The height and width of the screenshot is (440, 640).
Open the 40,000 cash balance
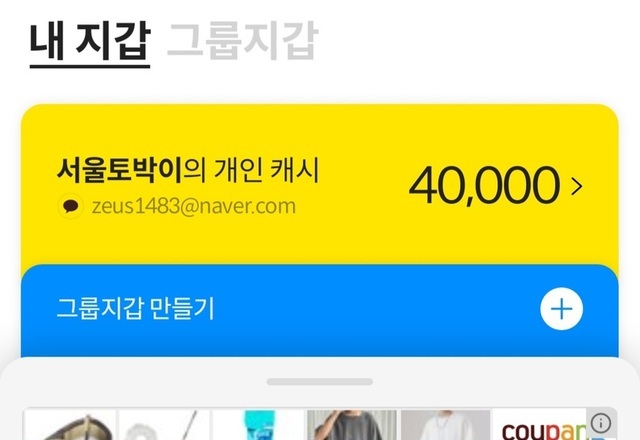(x=484, y=186)
